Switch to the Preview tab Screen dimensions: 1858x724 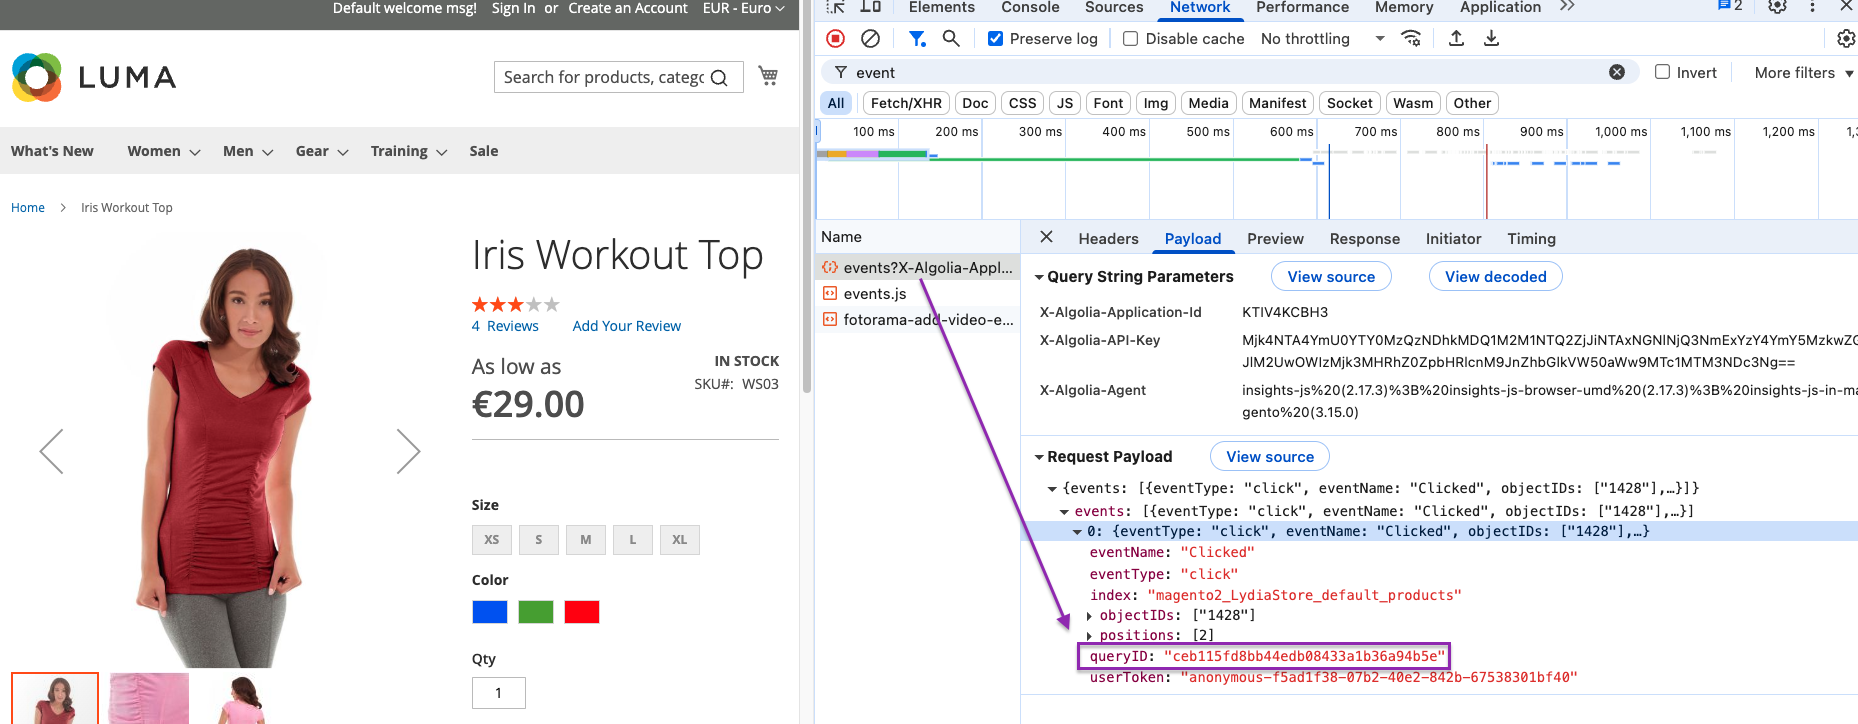tap(1275, 239)
